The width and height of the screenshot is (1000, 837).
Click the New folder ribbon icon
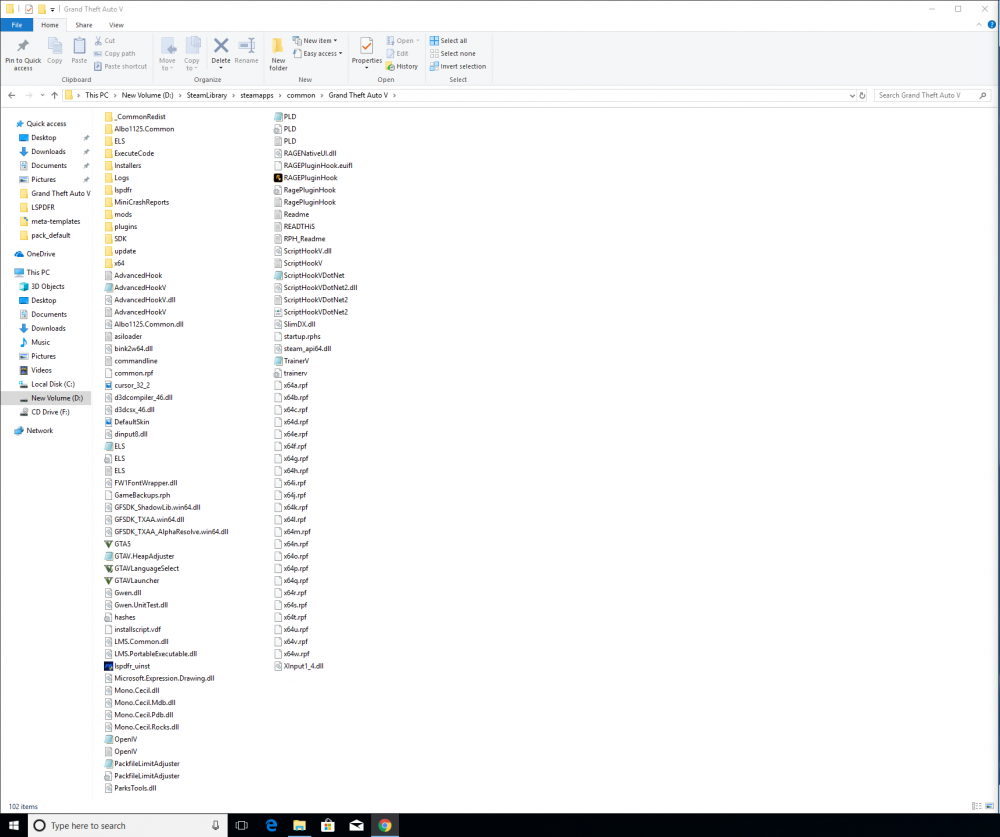[278, 47]
